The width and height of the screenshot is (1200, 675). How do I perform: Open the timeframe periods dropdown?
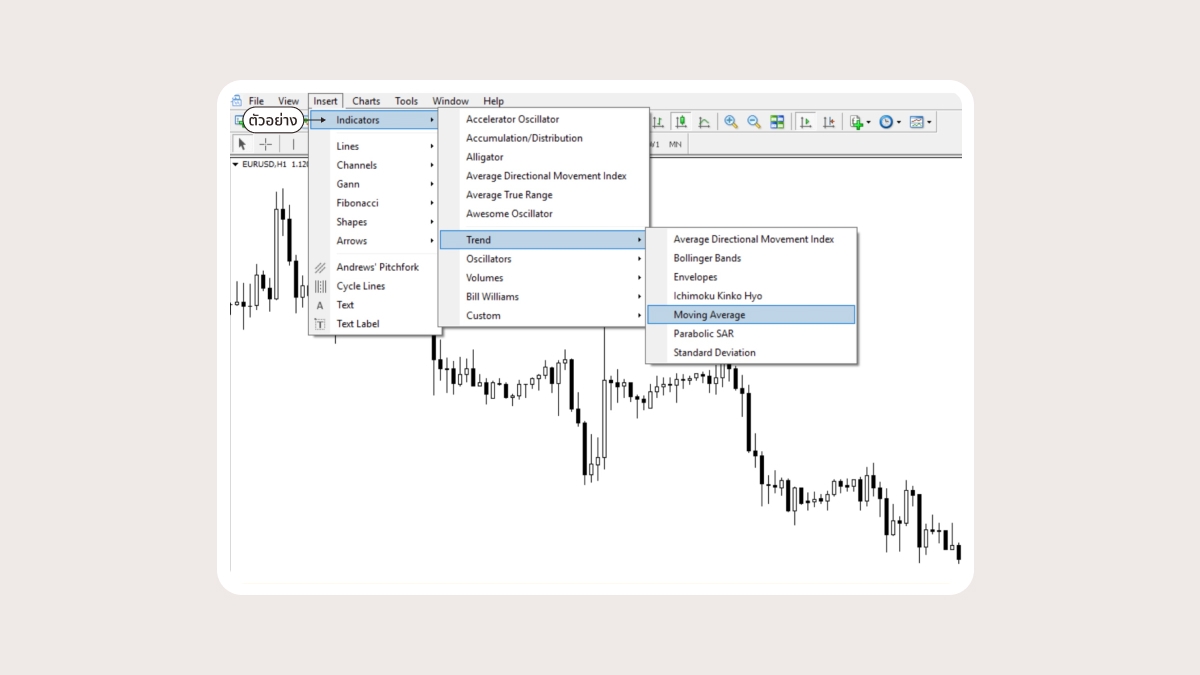(x=897, y=122)
